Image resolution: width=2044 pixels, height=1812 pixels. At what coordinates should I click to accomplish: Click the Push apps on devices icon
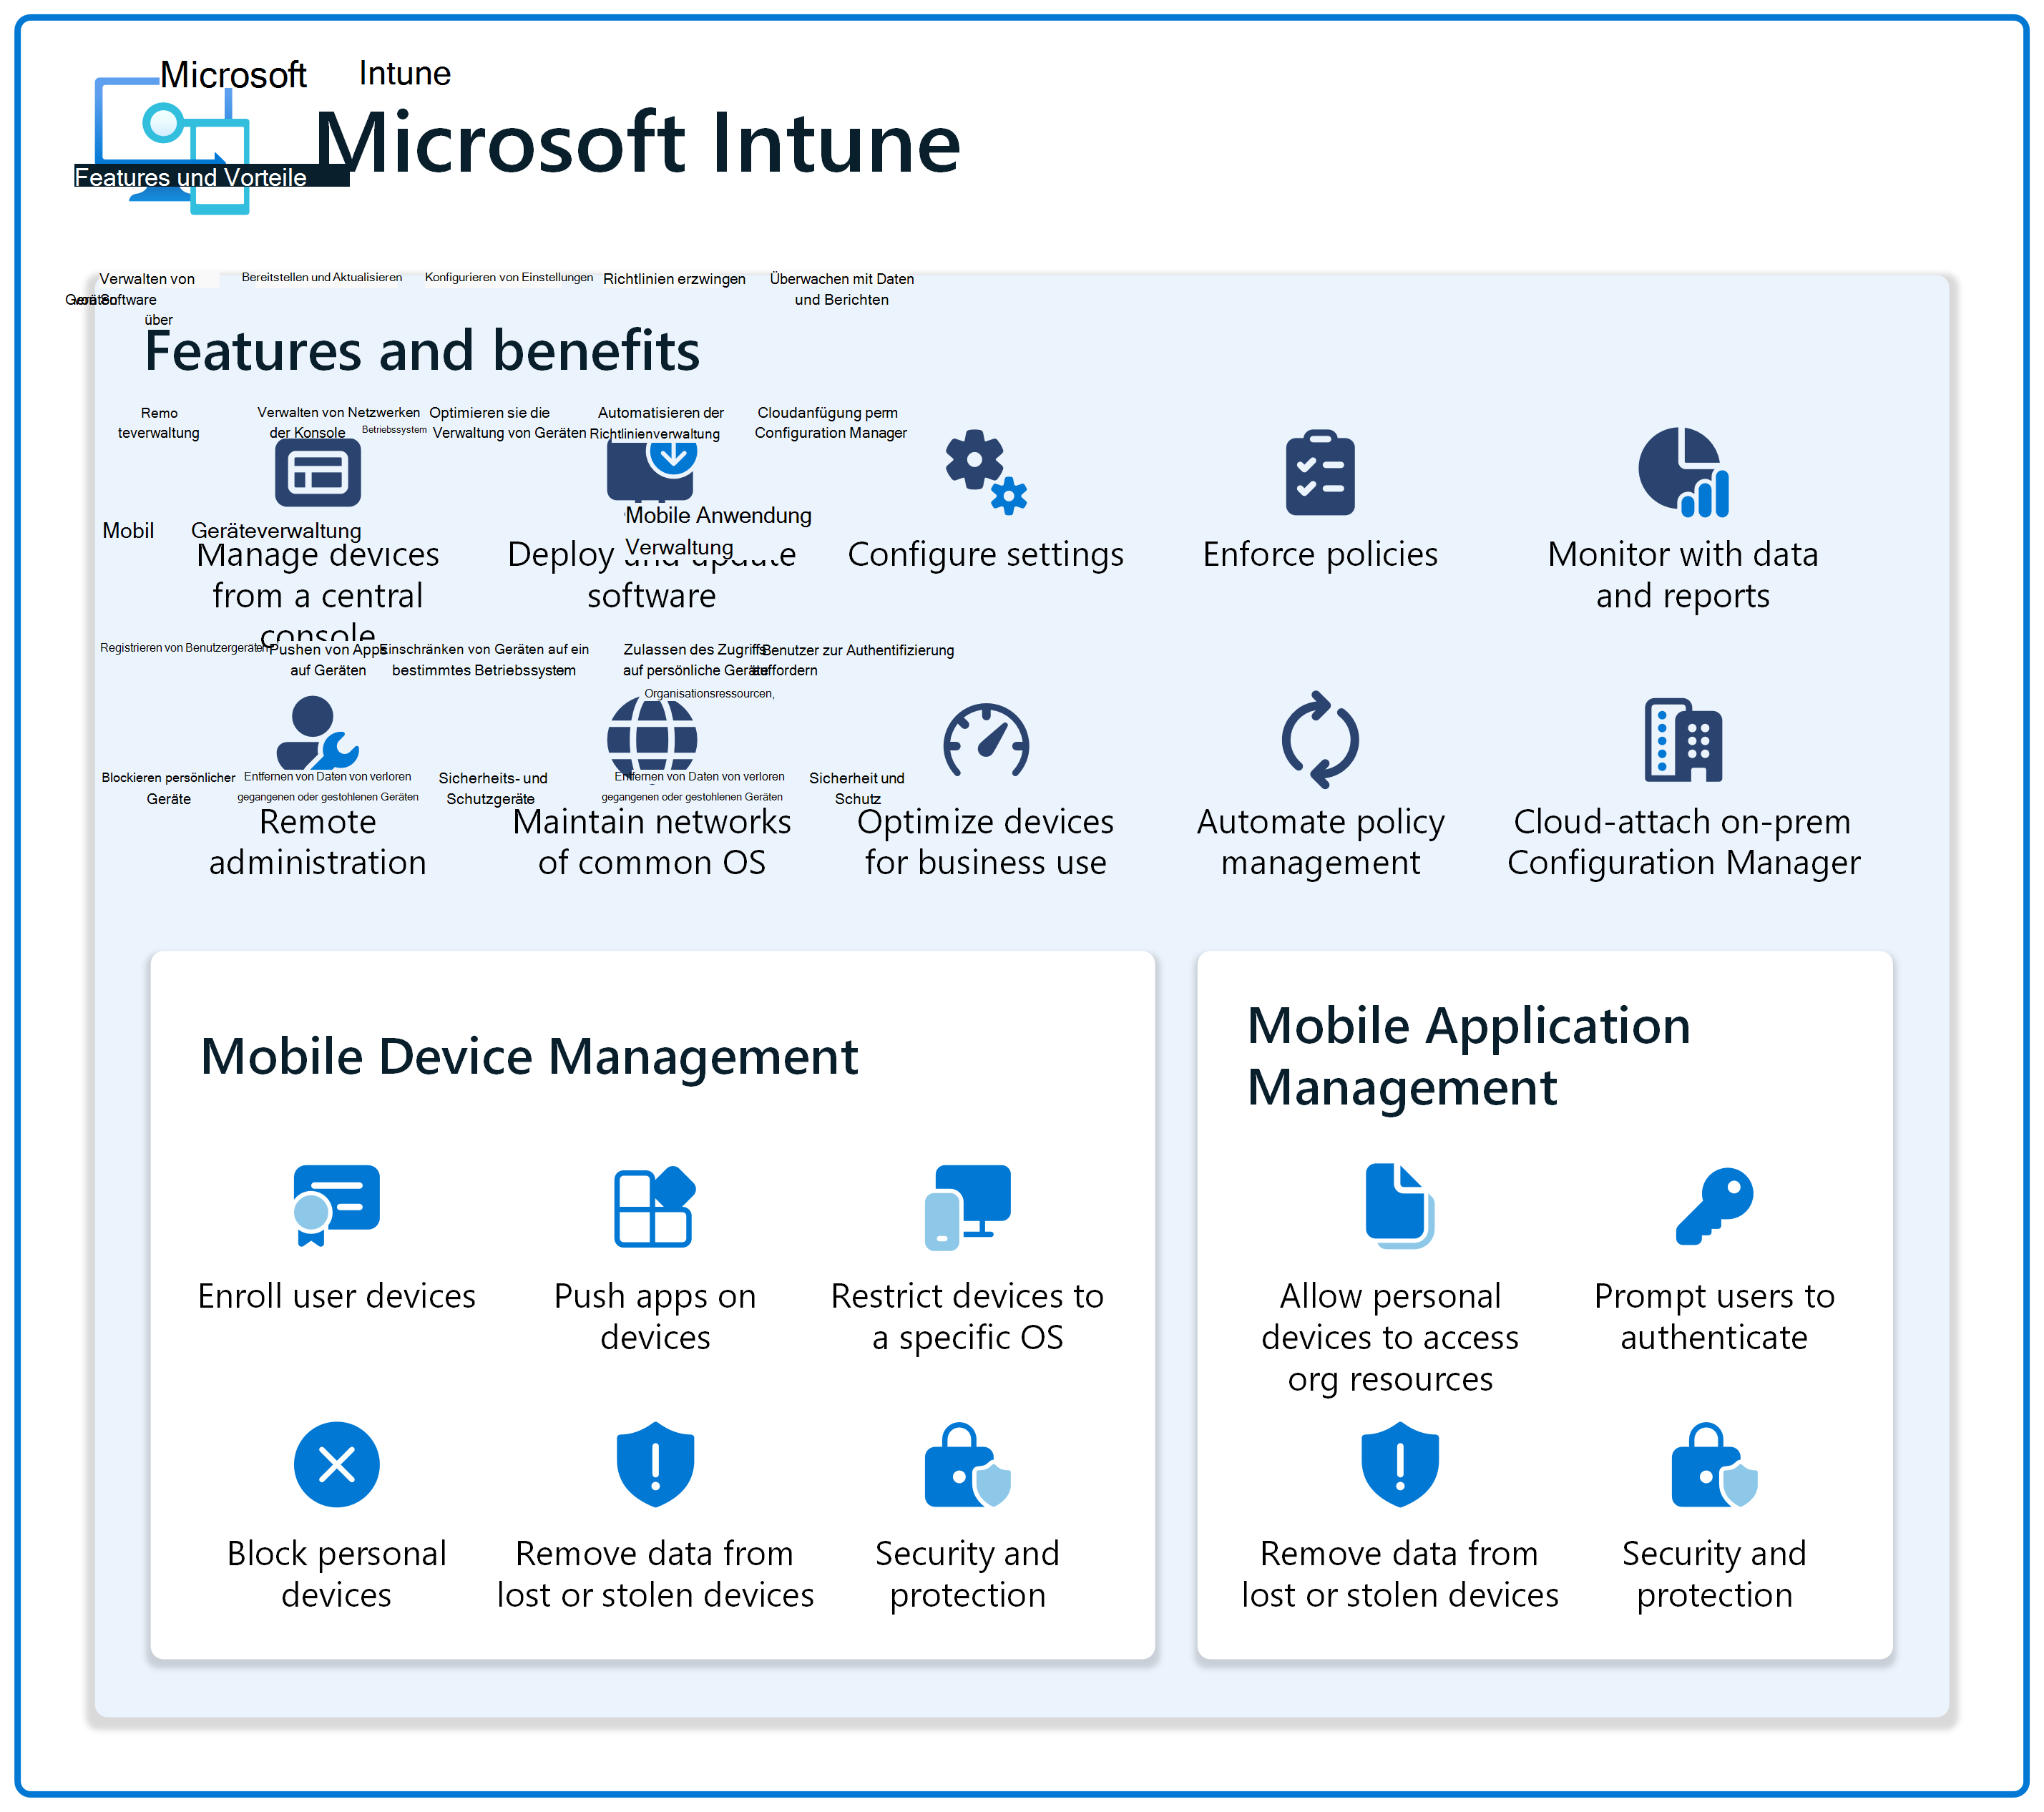point(654,1206)
